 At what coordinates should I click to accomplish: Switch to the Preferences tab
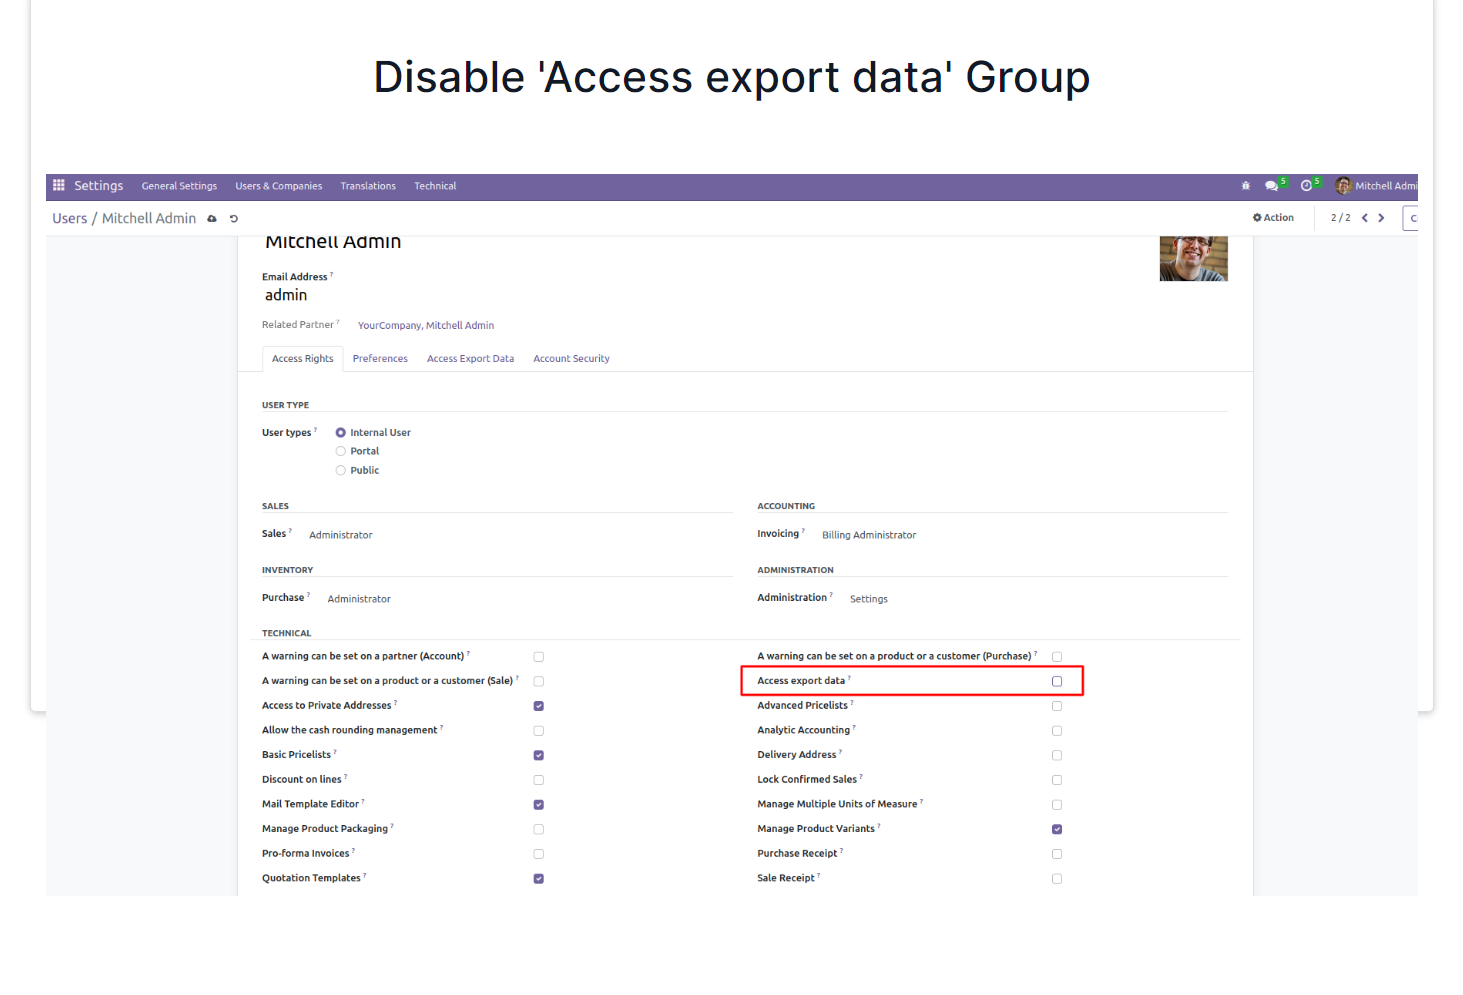pyautogui.click(x=380, y=359)
